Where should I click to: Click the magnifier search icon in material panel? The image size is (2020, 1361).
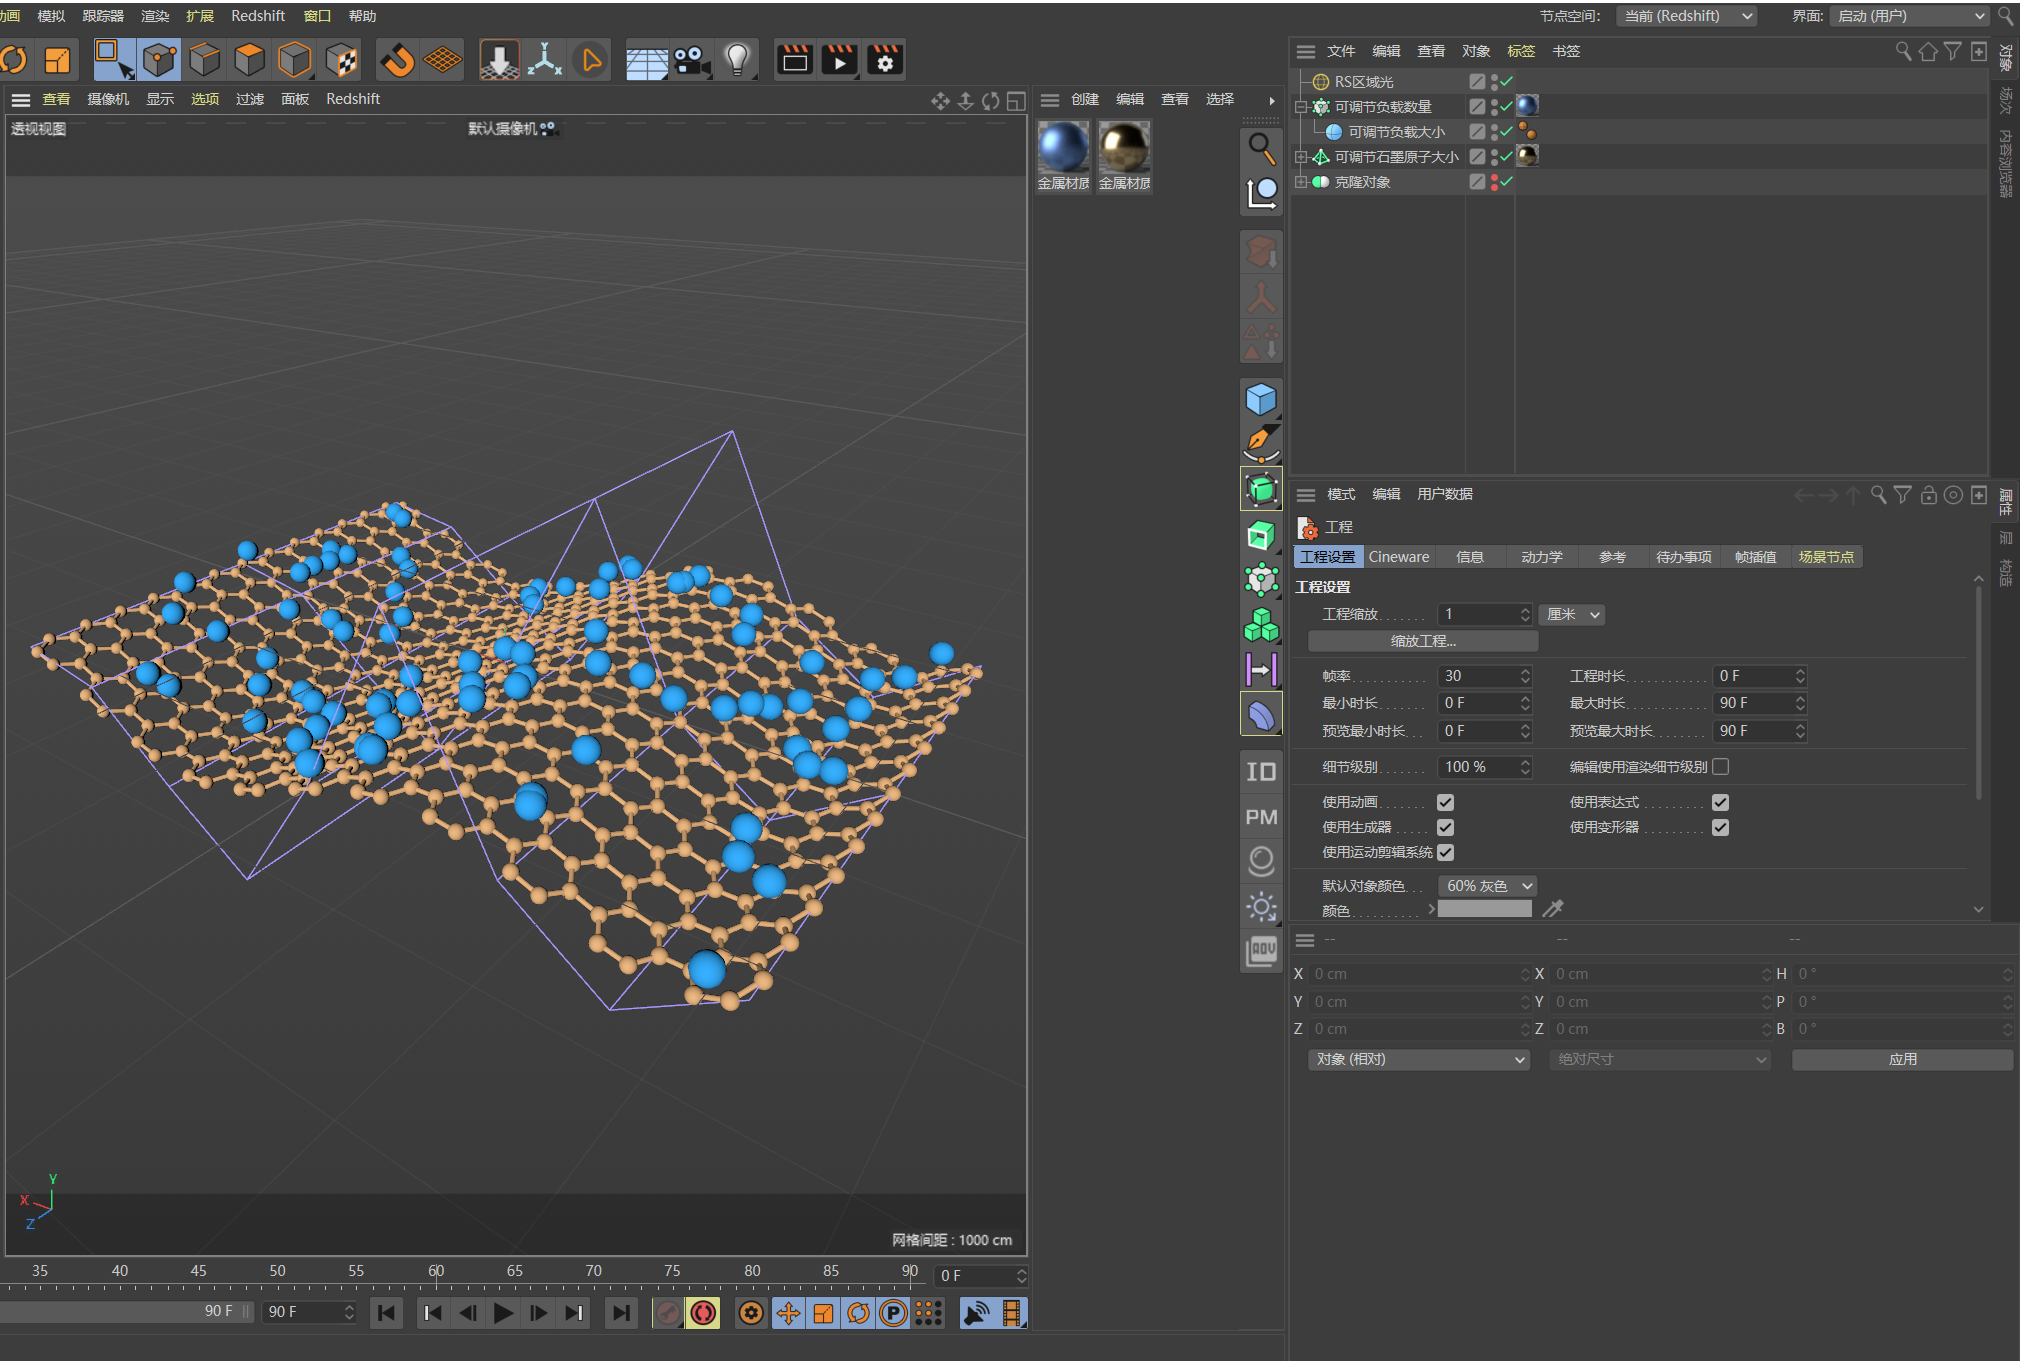pos(1261,148)
